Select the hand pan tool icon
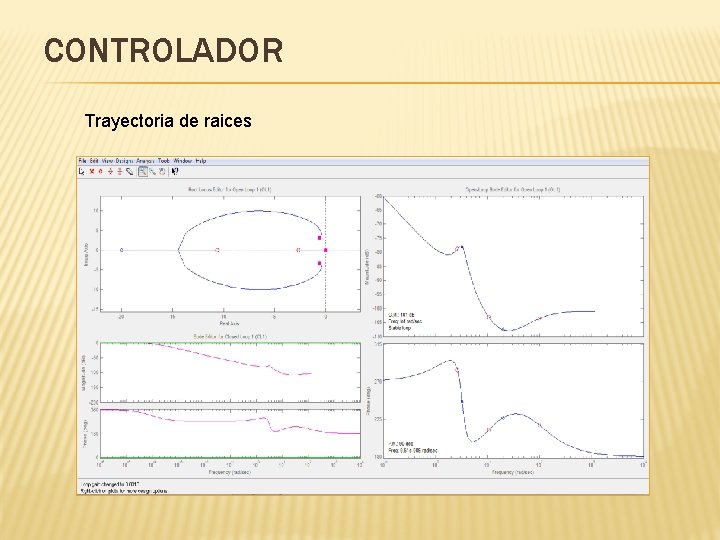 point(162,172)
